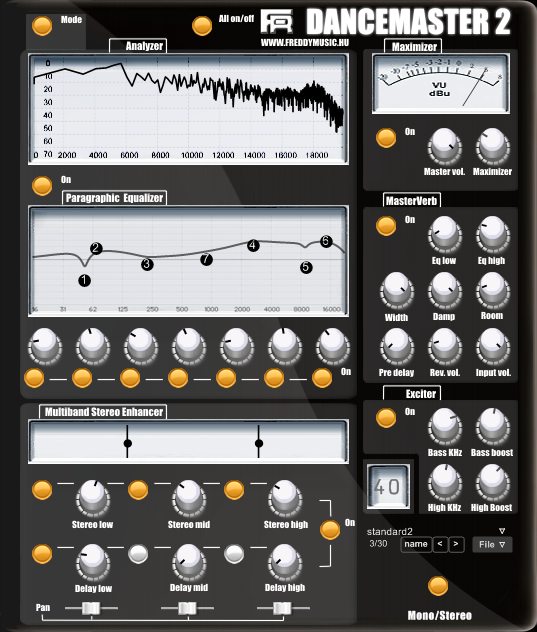Click the Delay high knob
This screenshot has width=537, height=632.
point(285,562)
